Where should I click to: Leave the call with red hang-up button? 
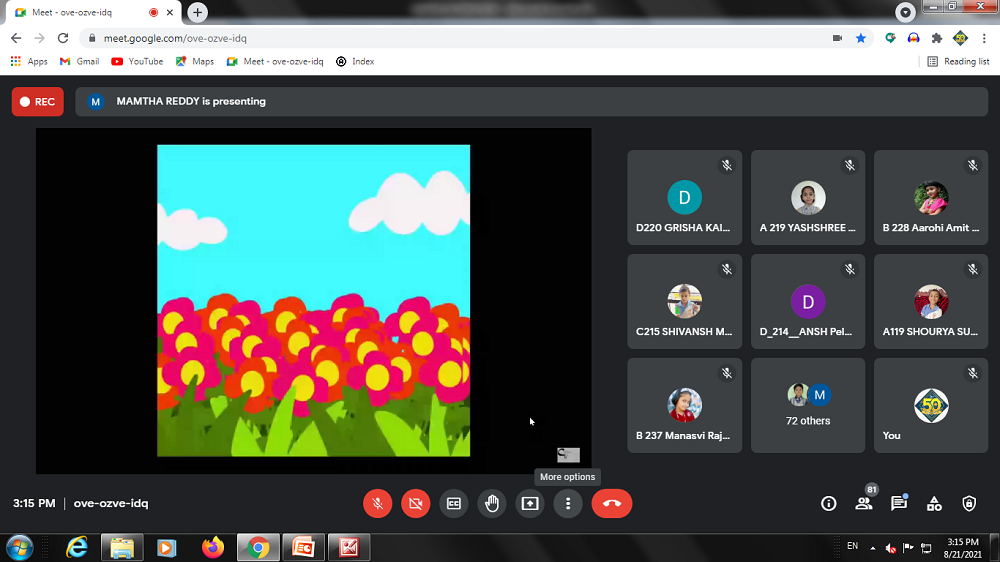(612, 504)
